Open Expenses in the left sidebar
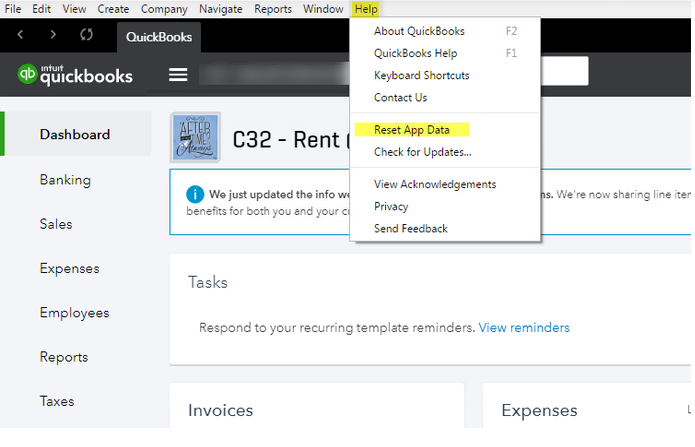695x447 pixels. pos(70,268)
